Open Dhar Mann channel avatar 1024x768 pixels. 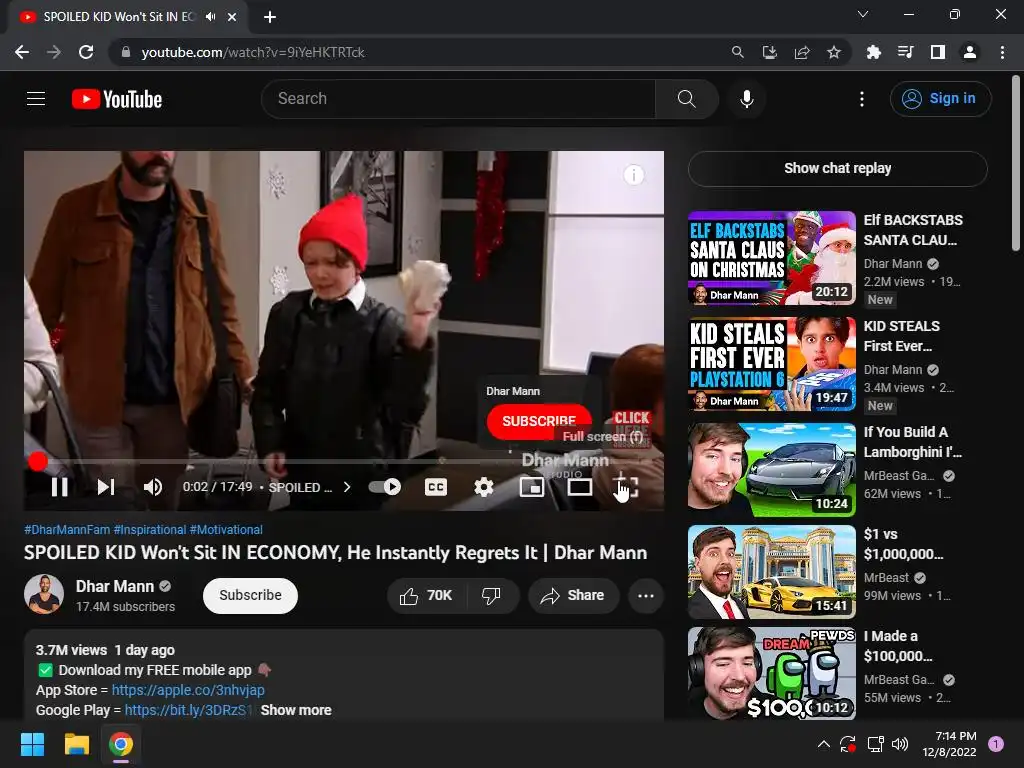click(44, 594)
